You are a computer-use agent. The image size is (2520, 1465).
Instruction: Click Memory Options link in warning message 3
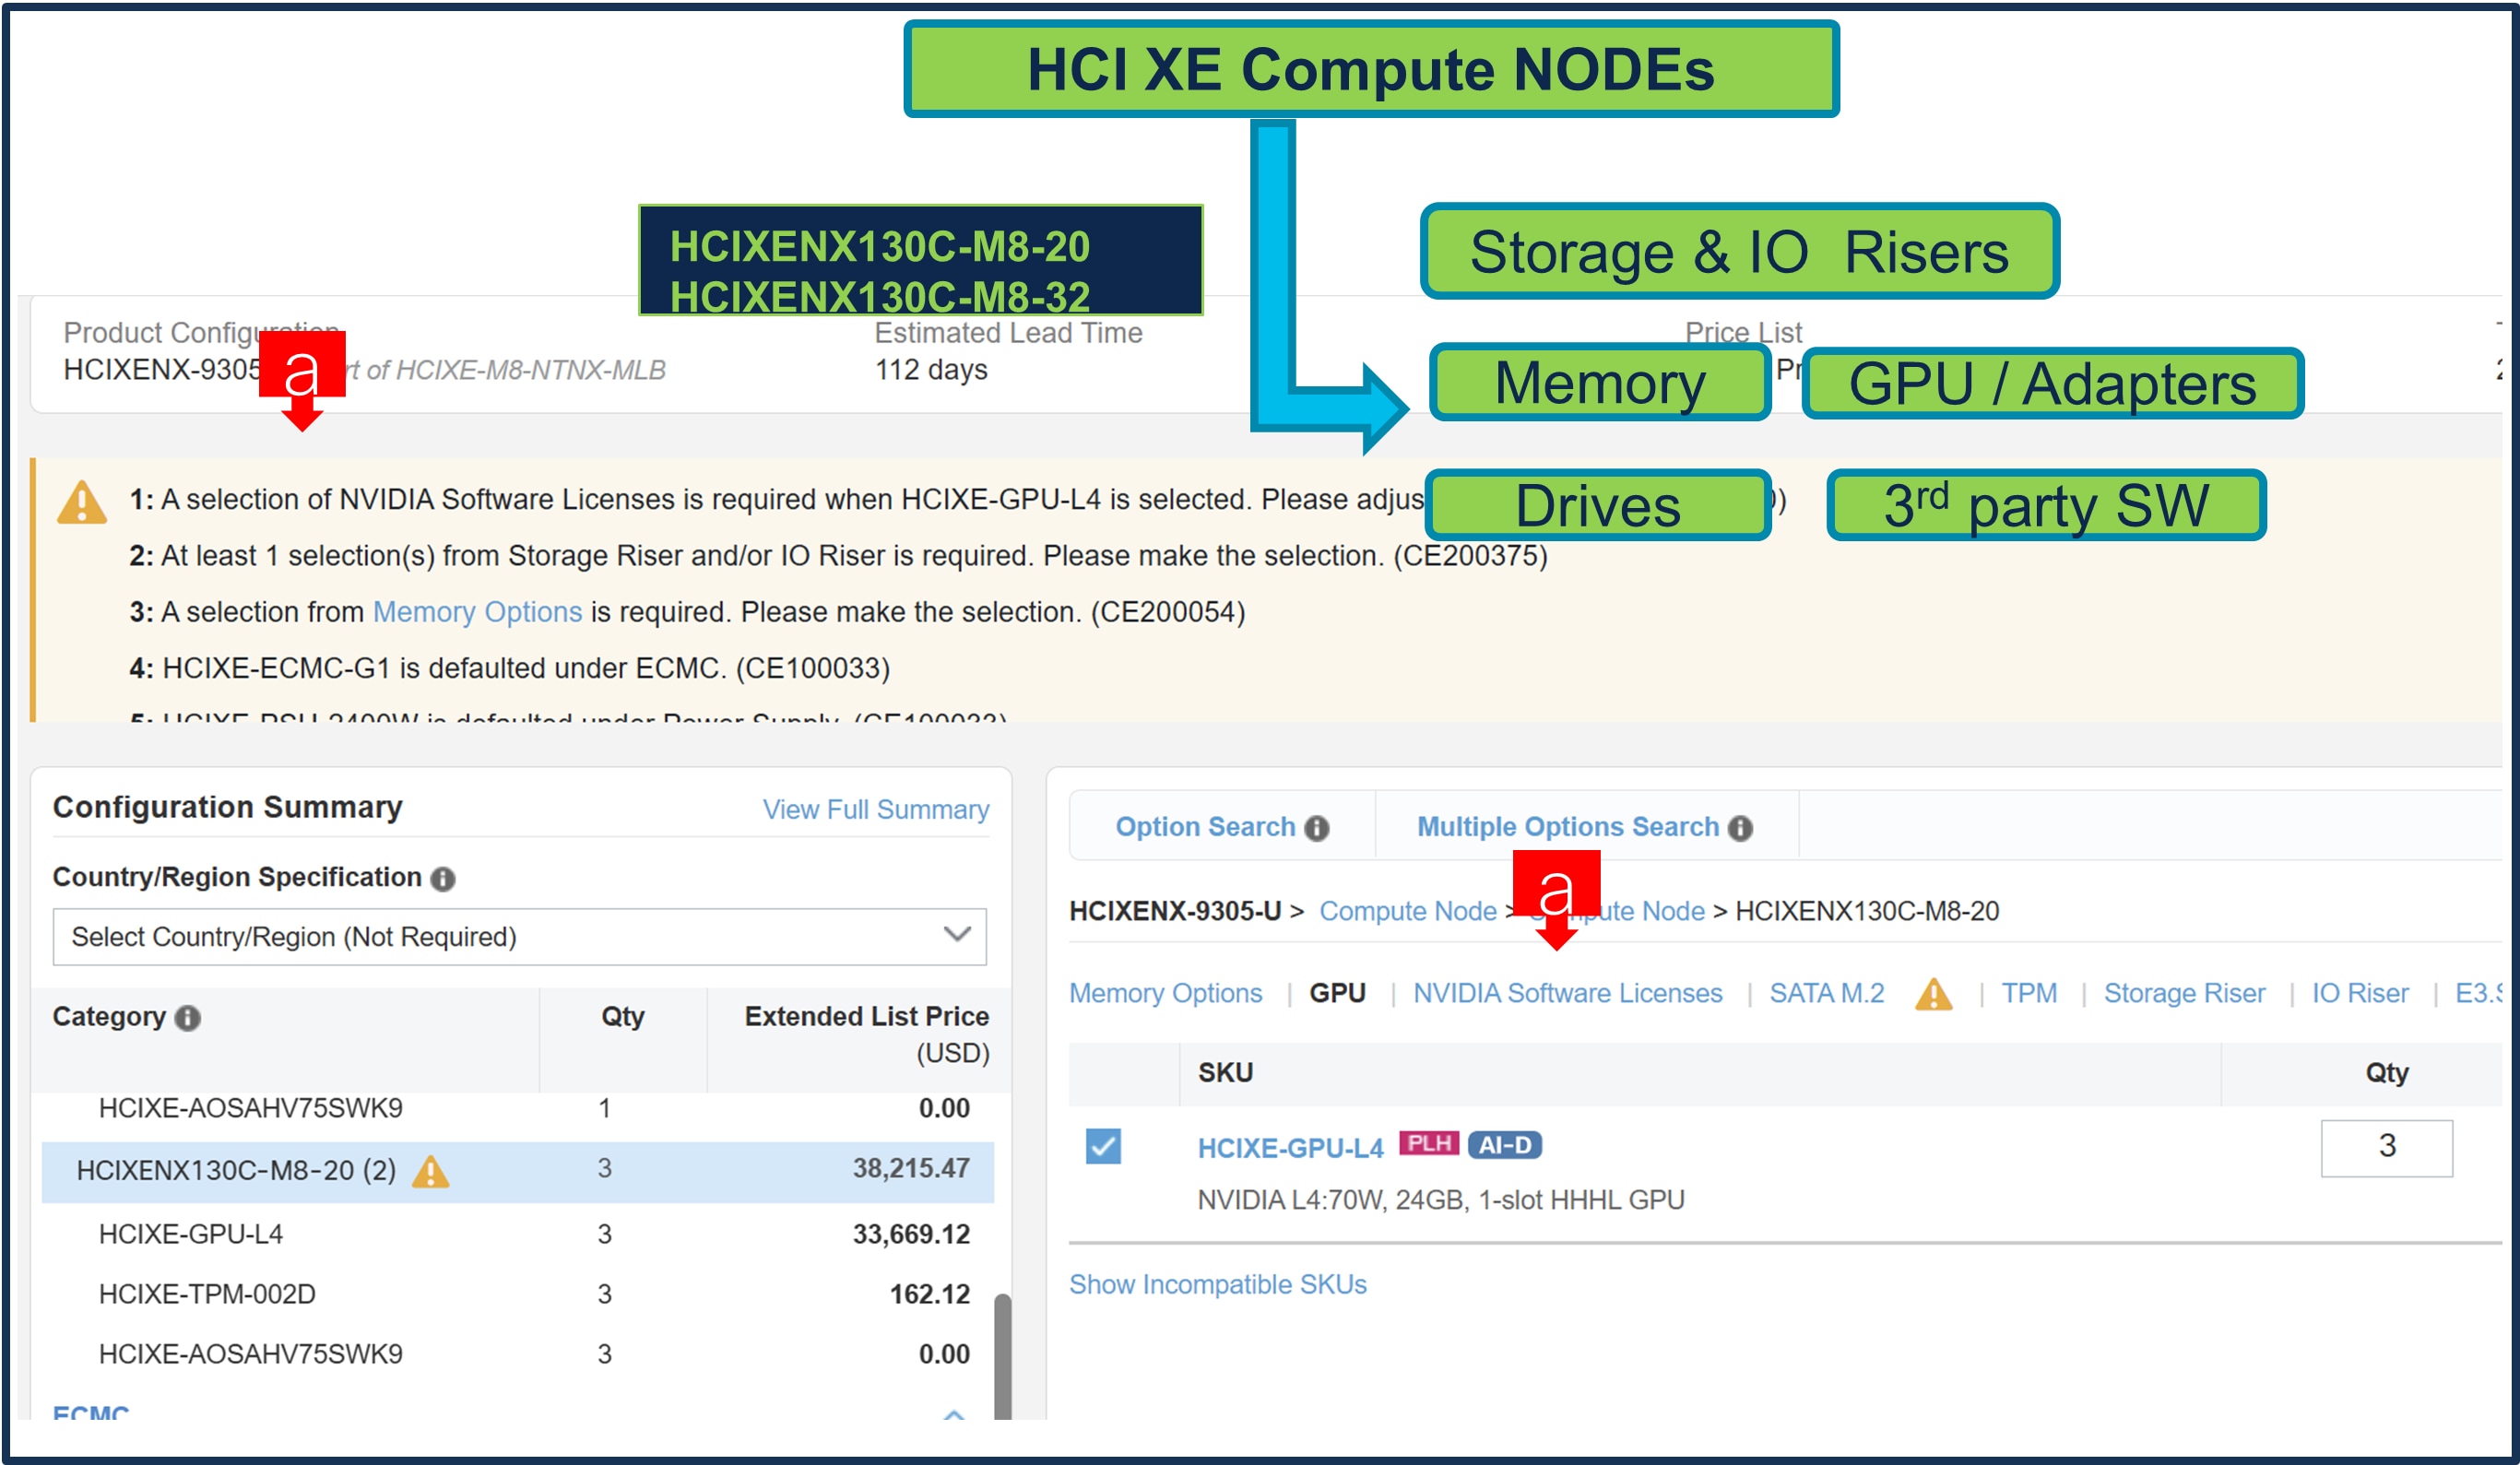coord(477,612)
